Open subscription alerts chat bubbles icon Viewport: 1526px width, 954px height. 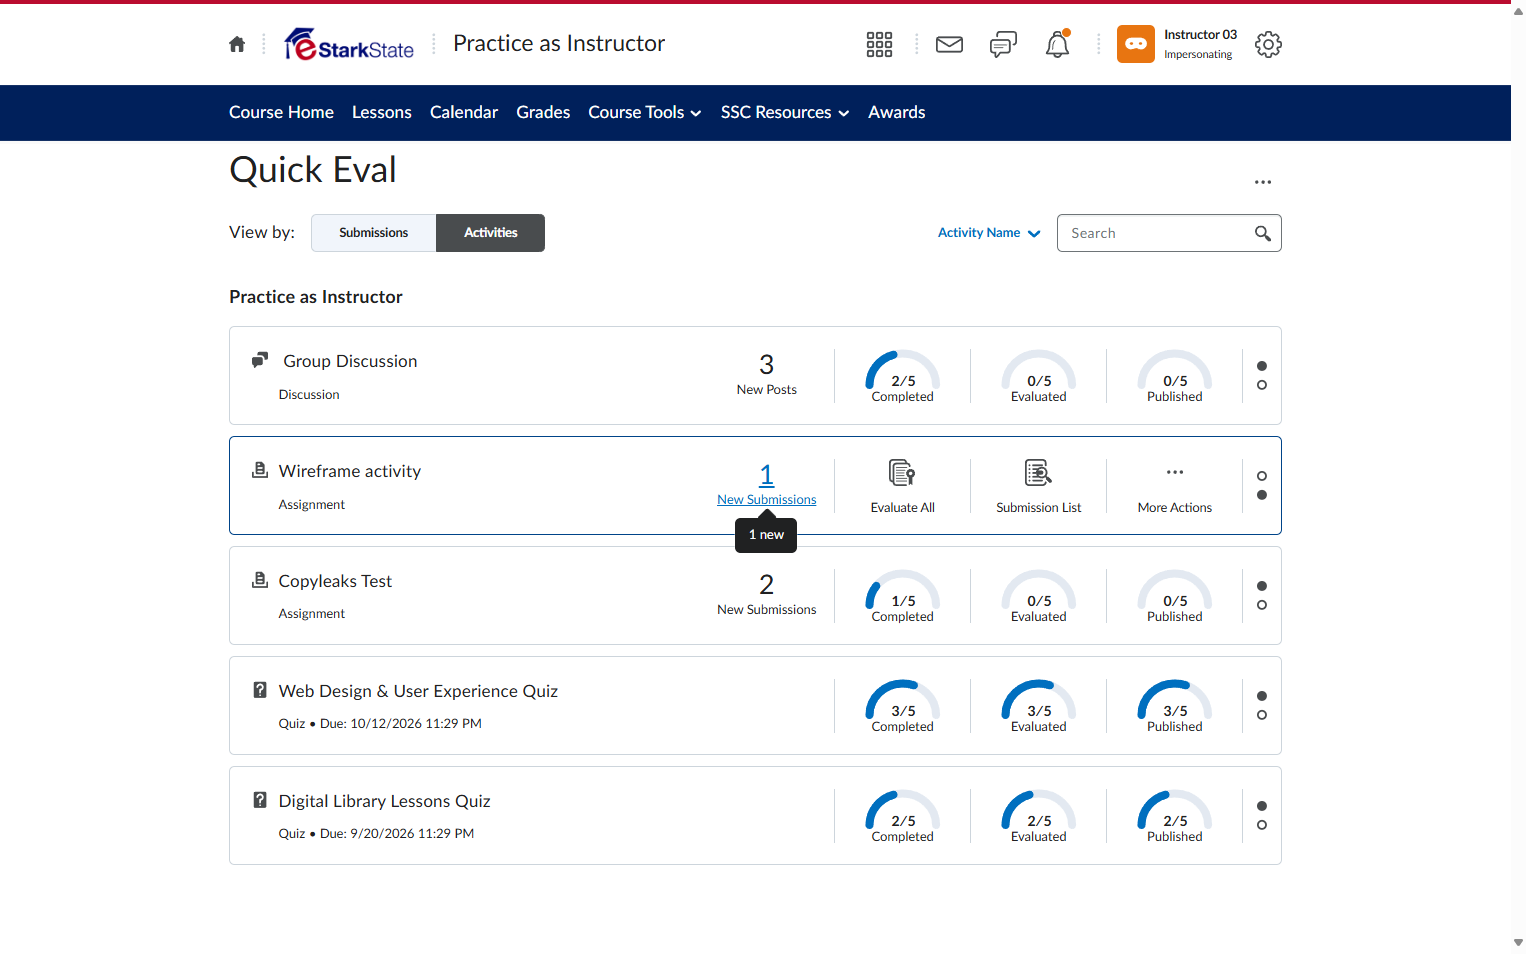coord(1003,44)
